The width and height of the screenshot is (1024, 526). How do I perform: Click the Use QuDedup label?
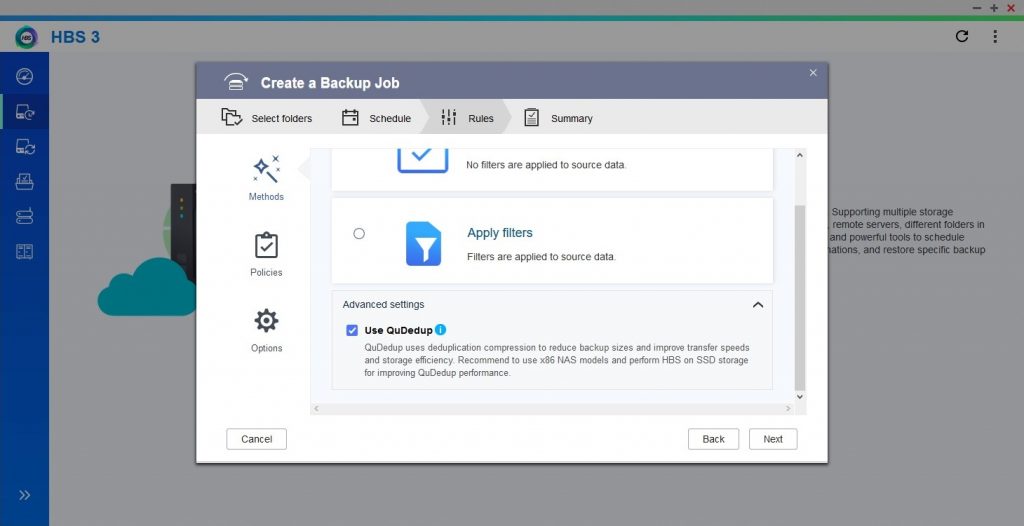pos(398,331)
